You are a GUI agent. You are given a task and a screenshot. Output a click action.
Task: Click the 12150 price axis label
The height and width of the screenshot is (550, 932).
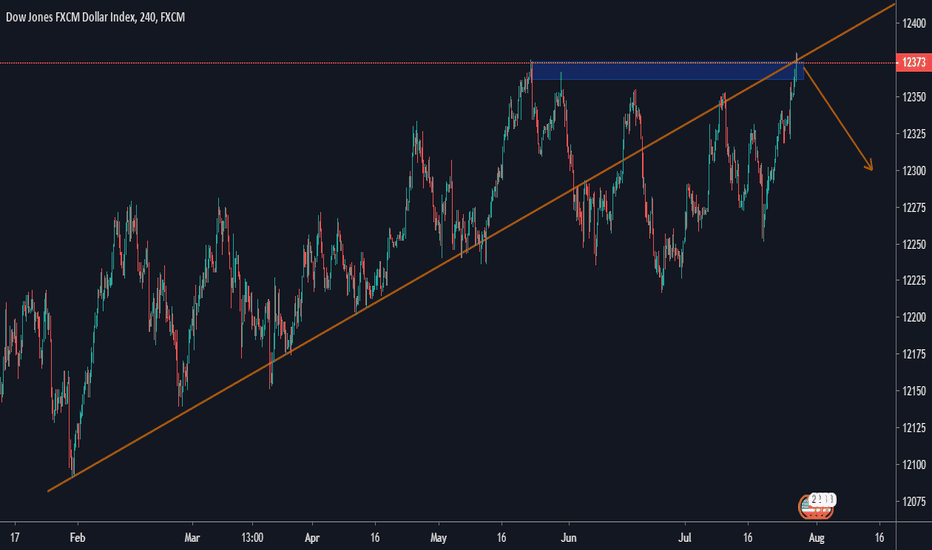pyautogui.click(x=914, y=391)
